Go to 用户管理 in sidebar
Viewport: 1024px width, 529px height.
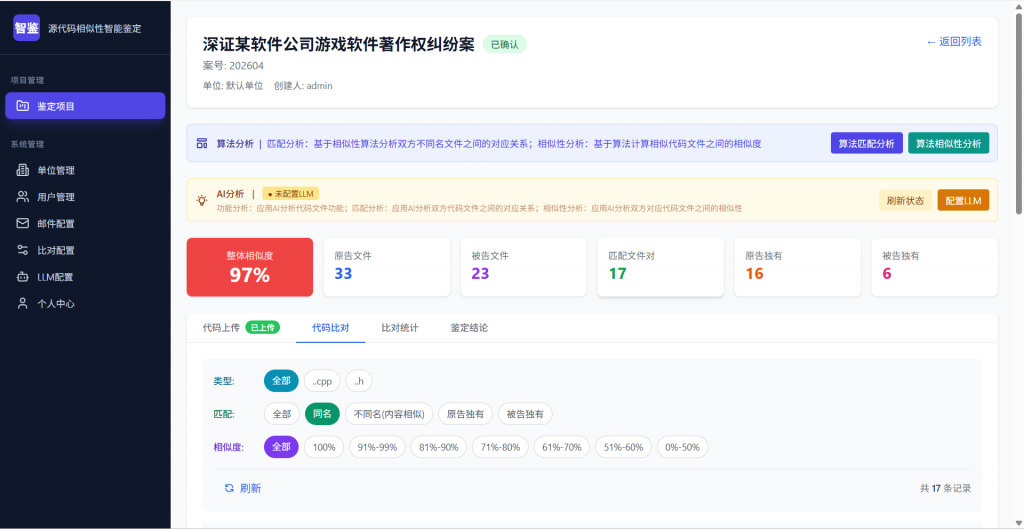pyautogui.click(x=55, y=197)
